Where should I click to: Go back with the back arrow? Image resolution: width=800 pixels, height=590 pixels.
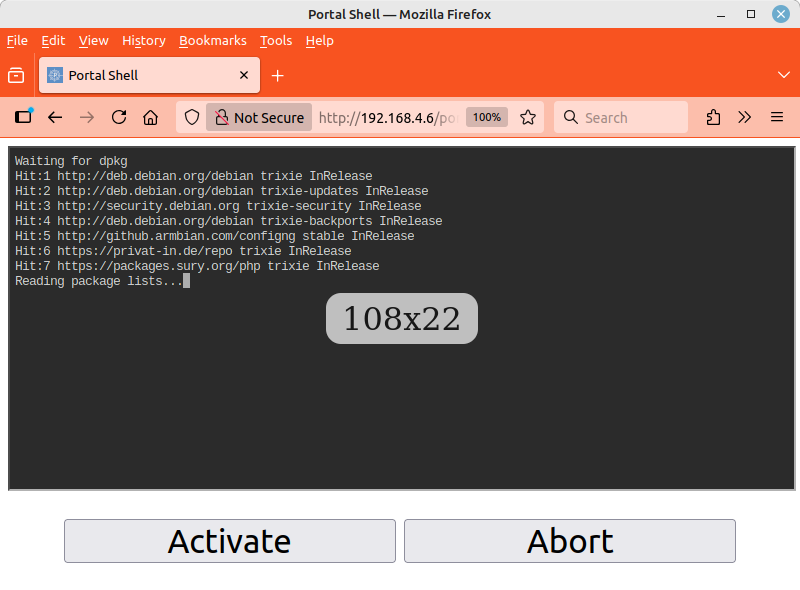coord(55,117)
